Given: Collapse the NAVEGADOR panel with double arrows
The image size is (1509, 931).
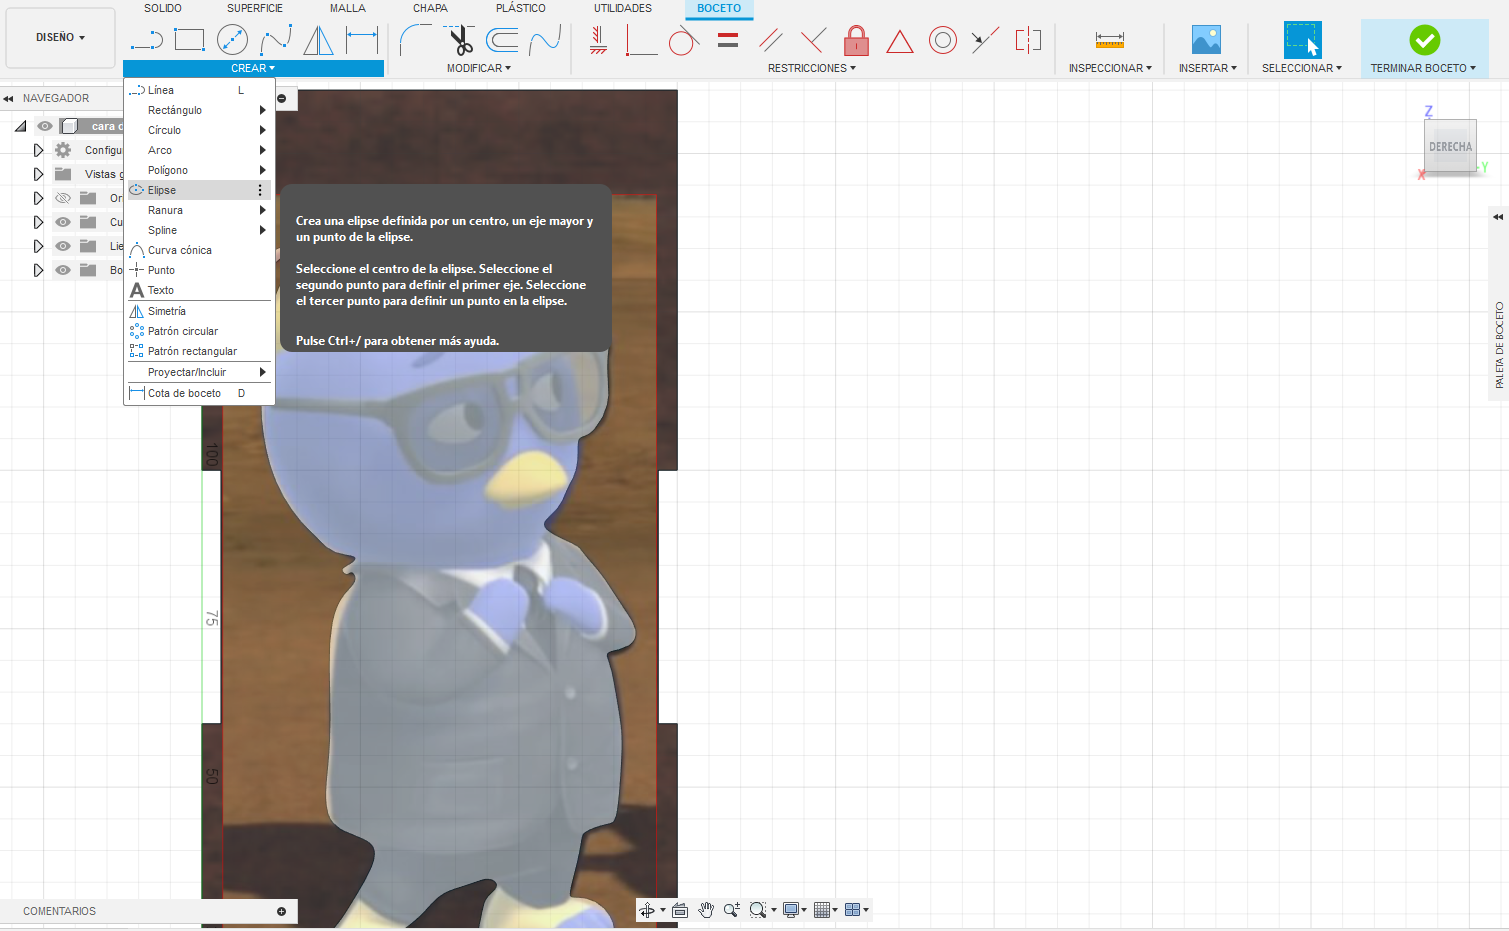Looking at the screenshot, I should pos(8,98).
